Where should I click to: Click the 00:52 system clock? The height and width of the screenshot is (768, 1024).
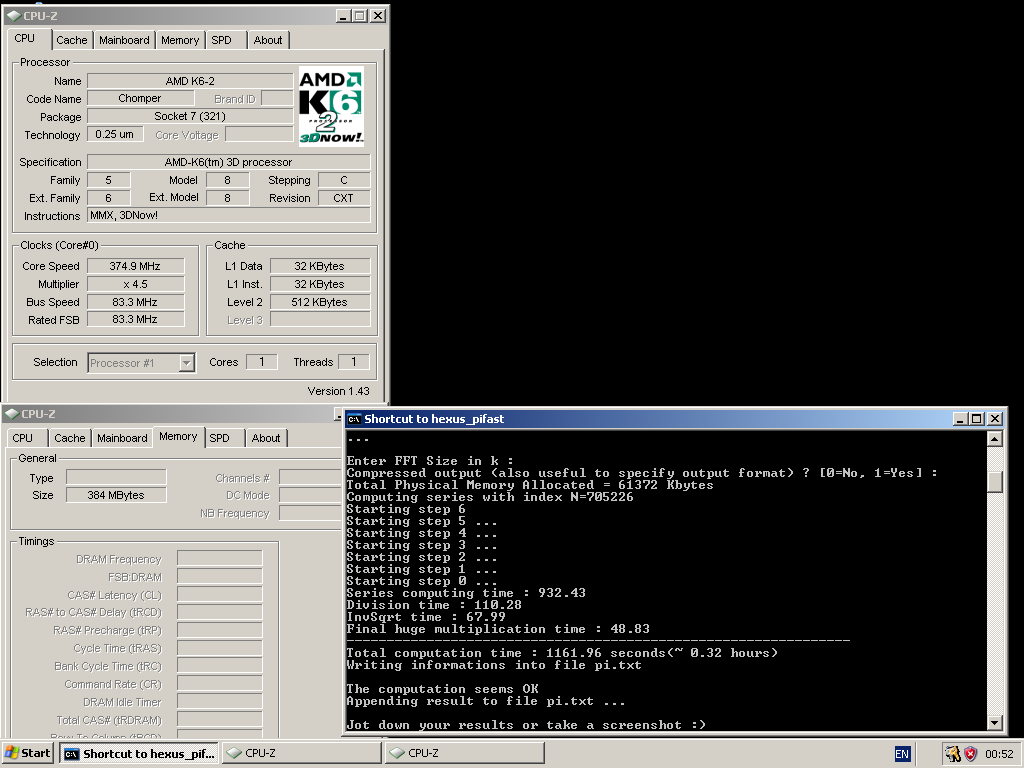(x=999, y=754)
